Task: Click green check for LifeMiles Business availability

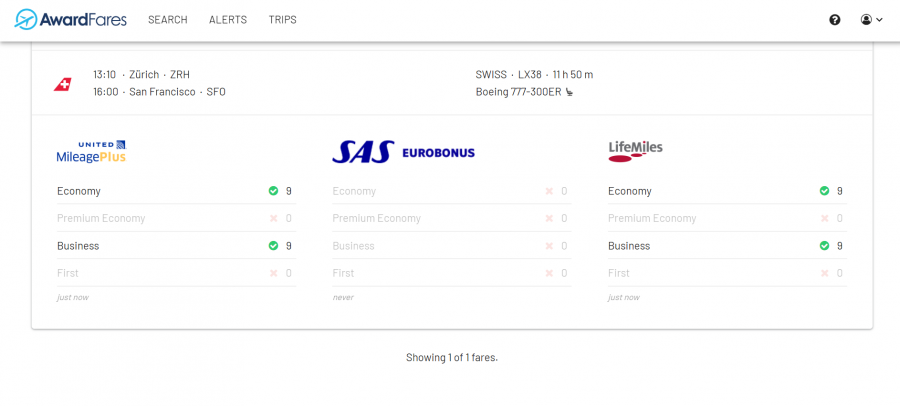Action: point(824,246)
